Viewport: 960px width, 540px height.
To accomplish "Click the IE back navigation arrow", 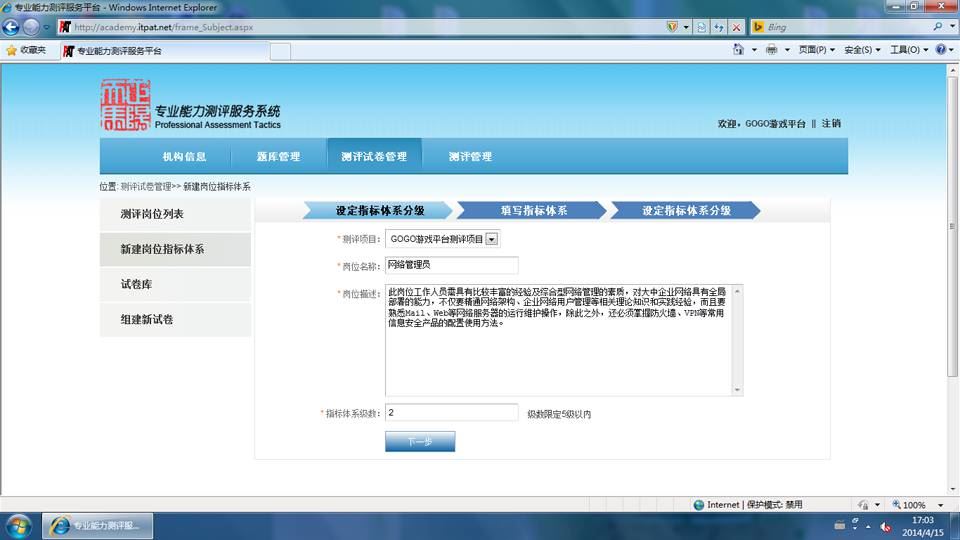I will pyautogui.click(x=11, y=27).
